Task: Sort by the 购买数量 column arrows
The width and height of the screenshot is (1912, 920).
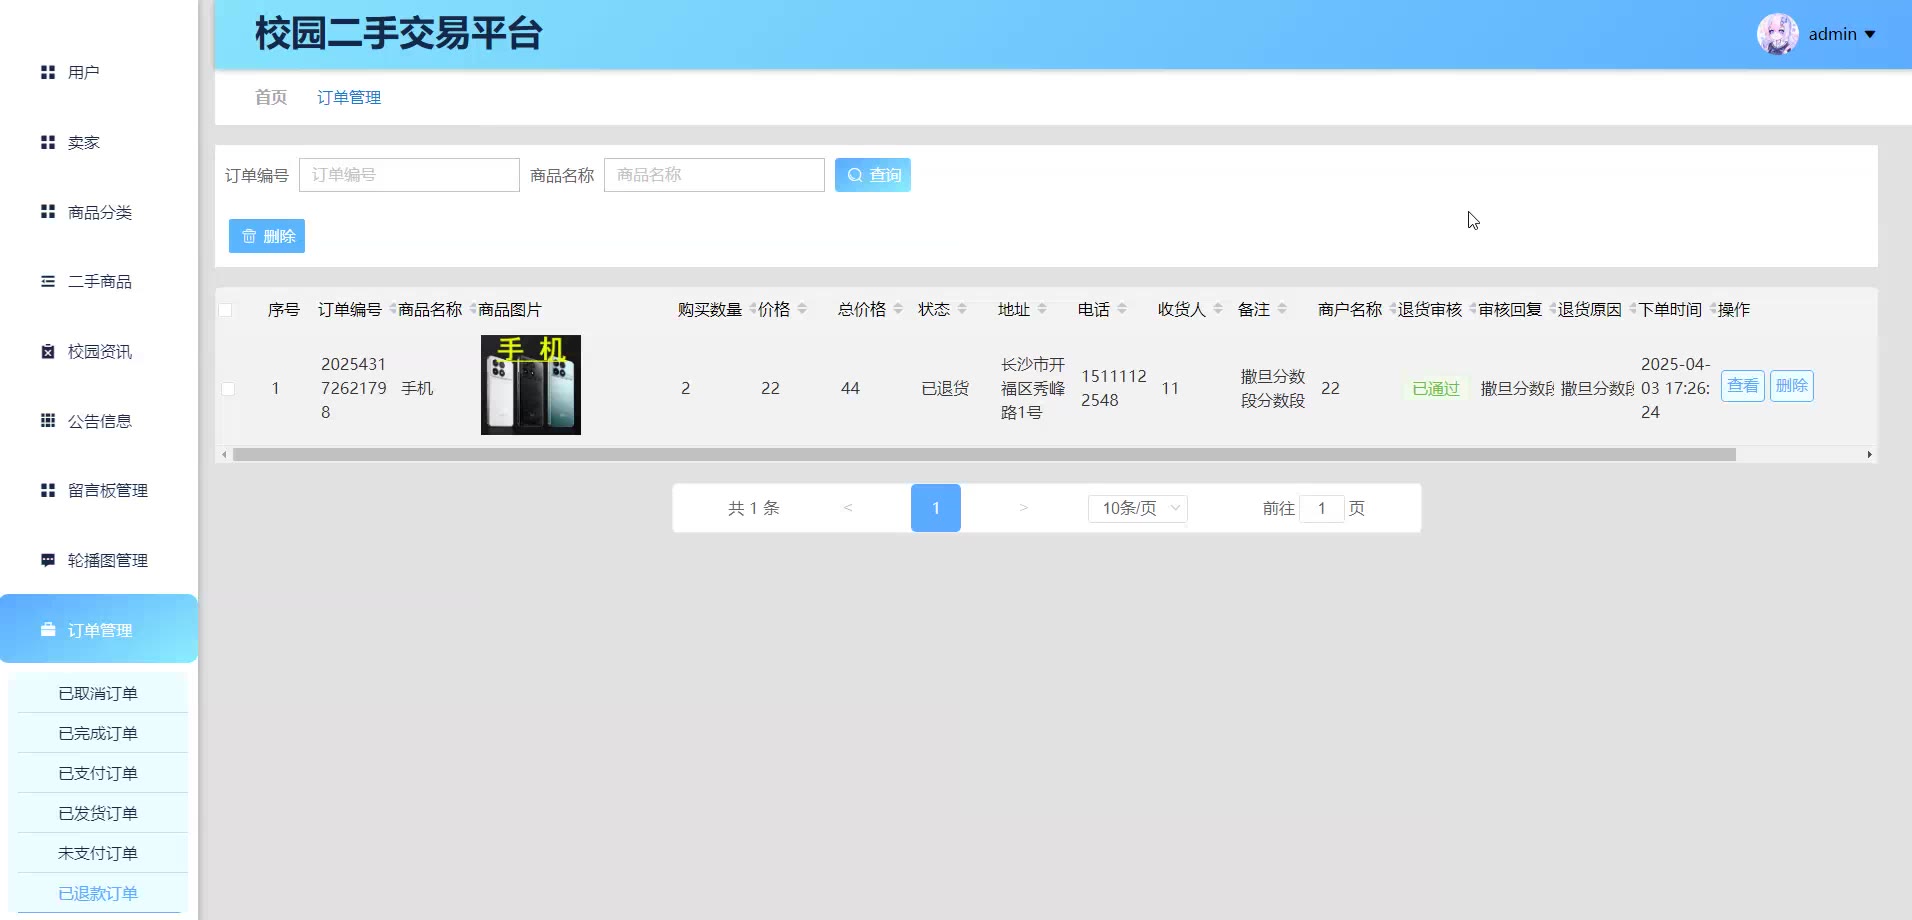Action: tap(753, 309)
